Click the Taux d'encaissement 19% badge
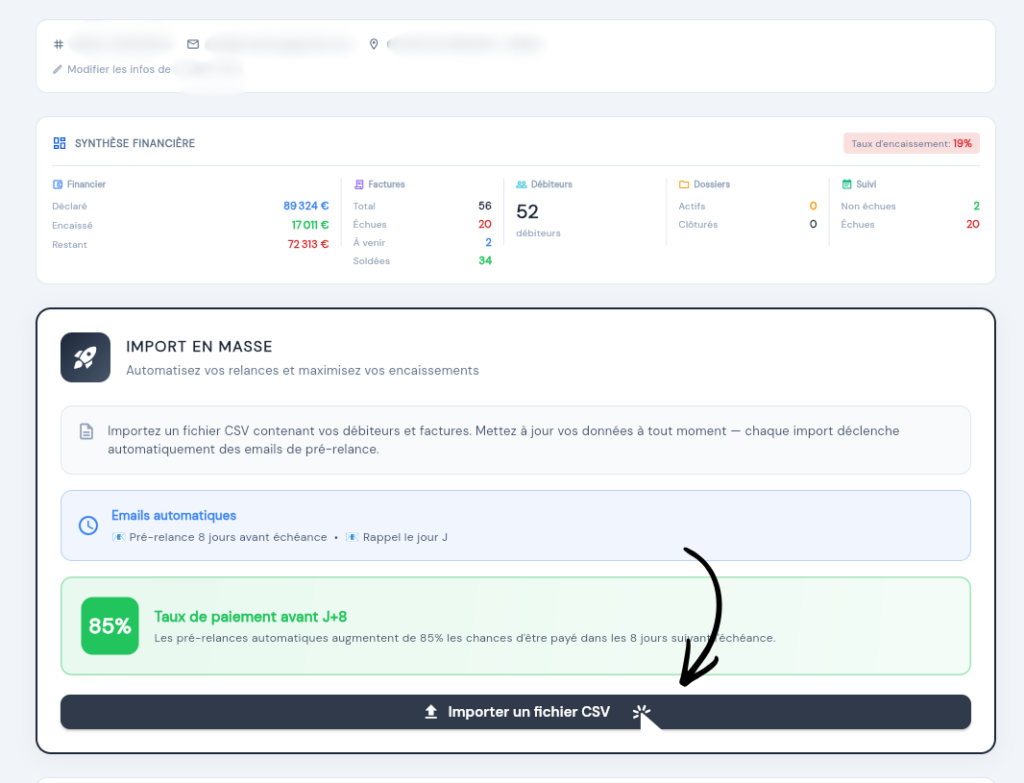The height and width of the screenshot is (783, 1024). point(911,144)
